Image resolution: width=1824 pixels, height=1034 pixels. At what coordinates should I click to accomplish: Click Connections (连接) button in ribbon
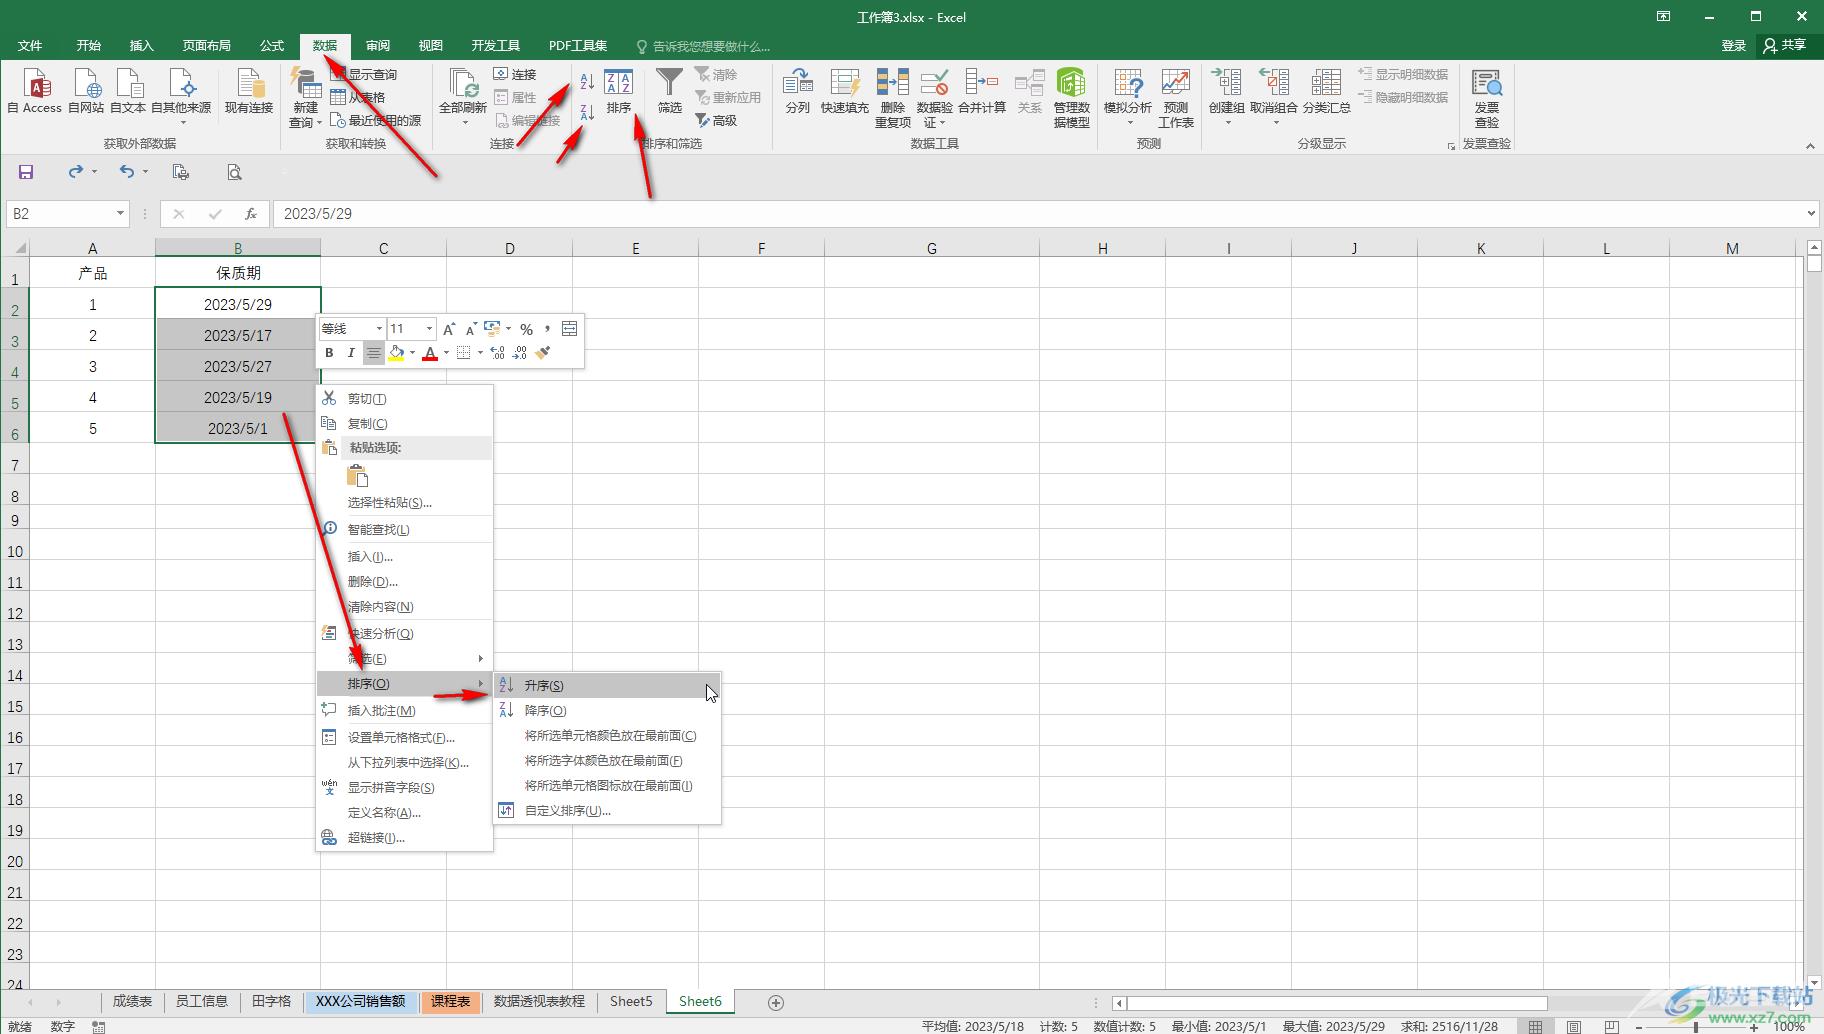coord(515,75)
